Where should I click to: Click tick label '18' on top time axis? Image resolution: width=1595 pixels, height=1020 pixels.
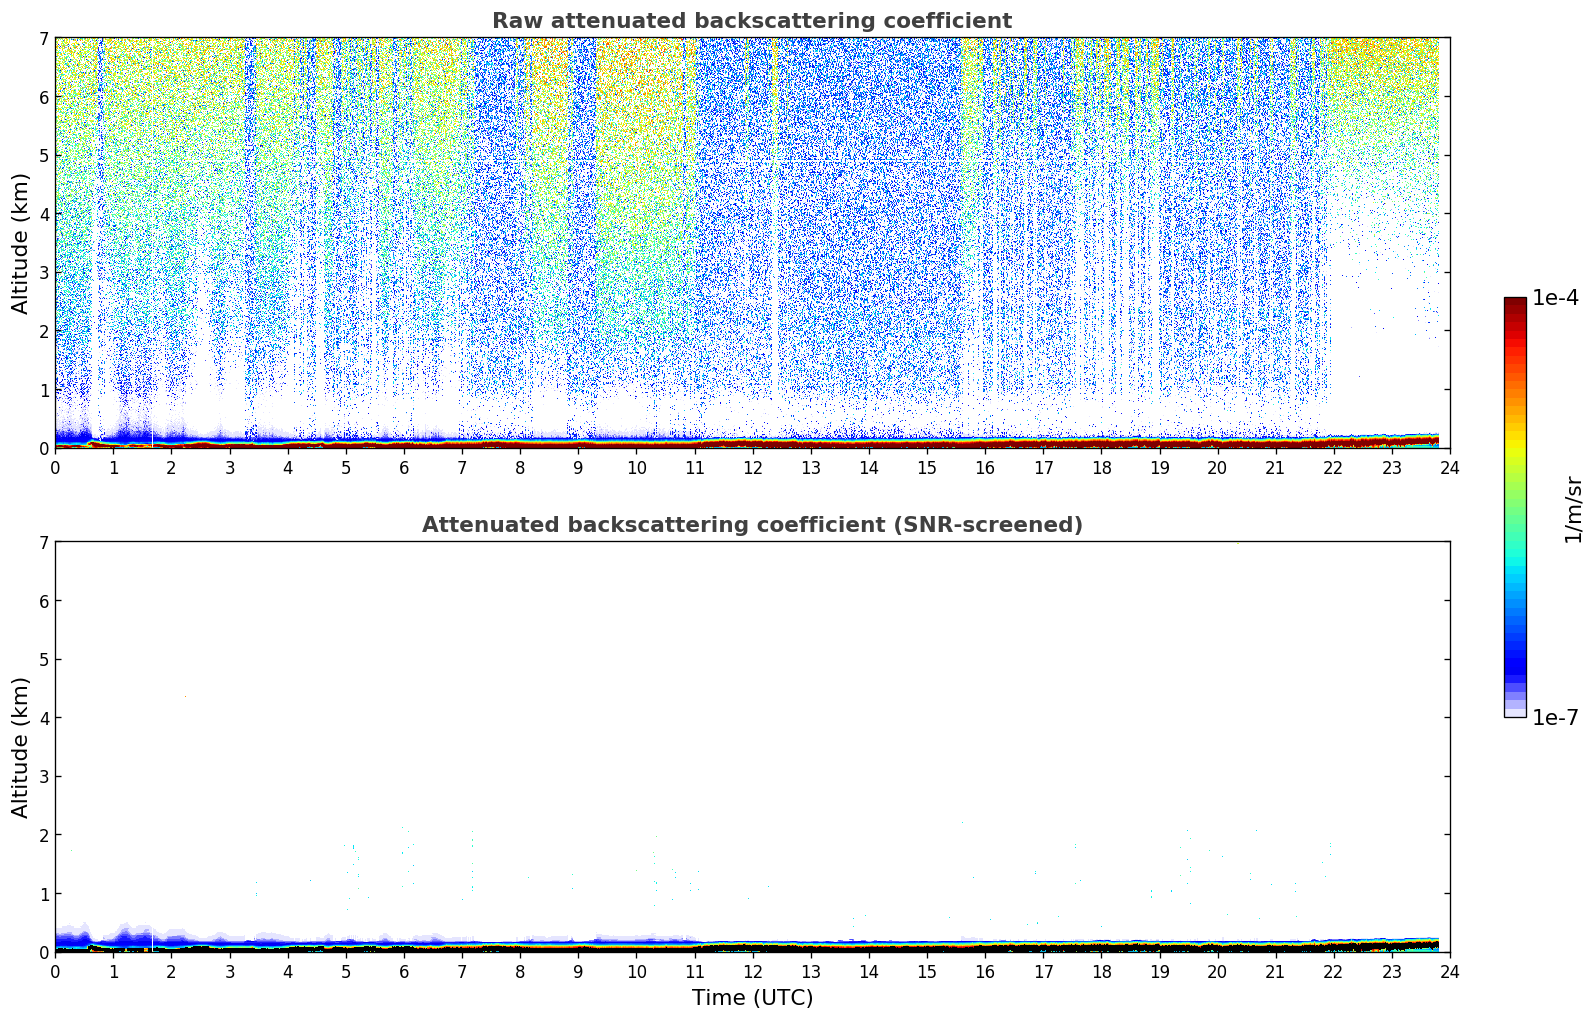[x=1101, y=467]
